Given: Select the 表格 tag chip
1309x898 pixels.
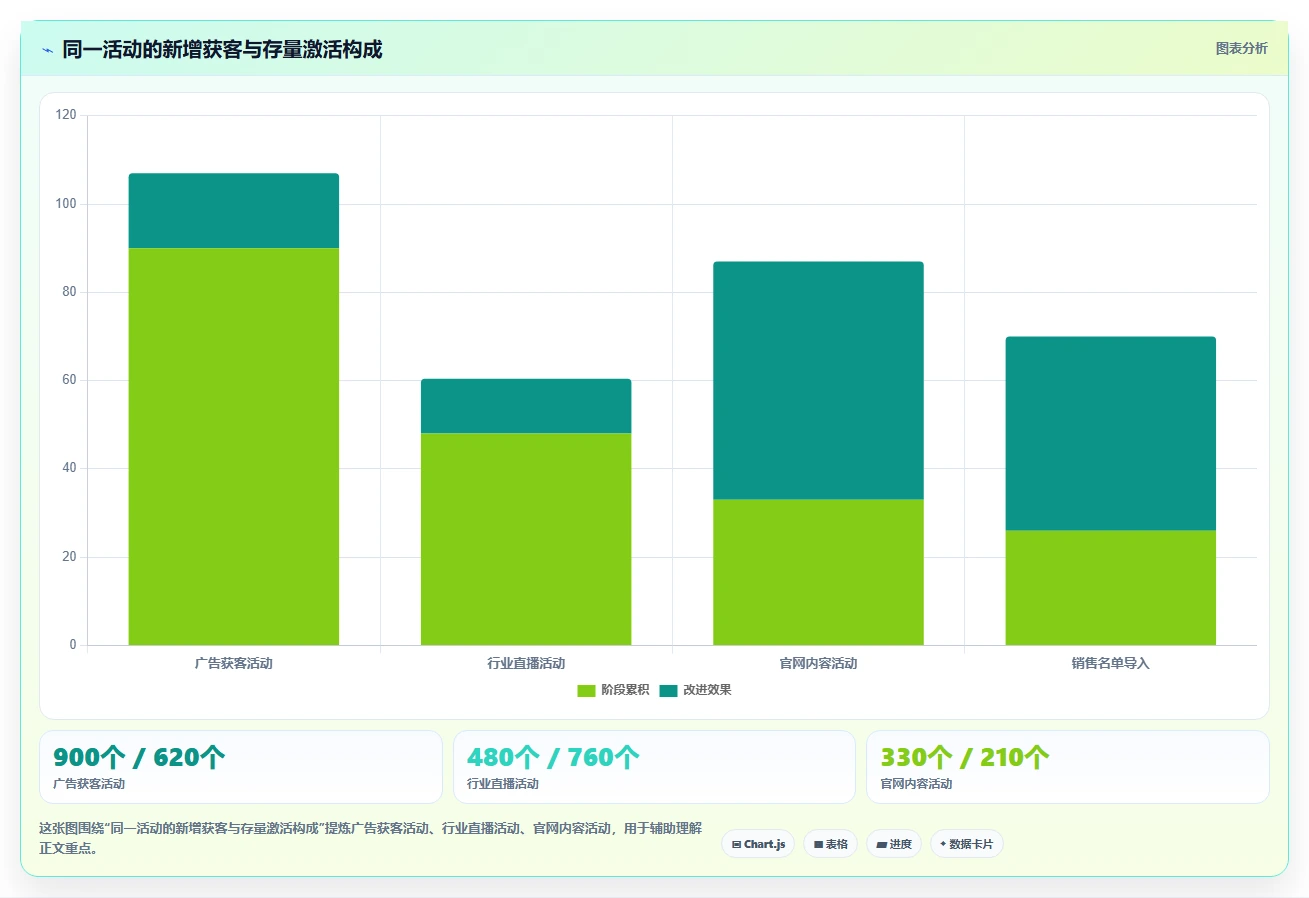Looking at the screenshot, I should click(x=830, y=844).
